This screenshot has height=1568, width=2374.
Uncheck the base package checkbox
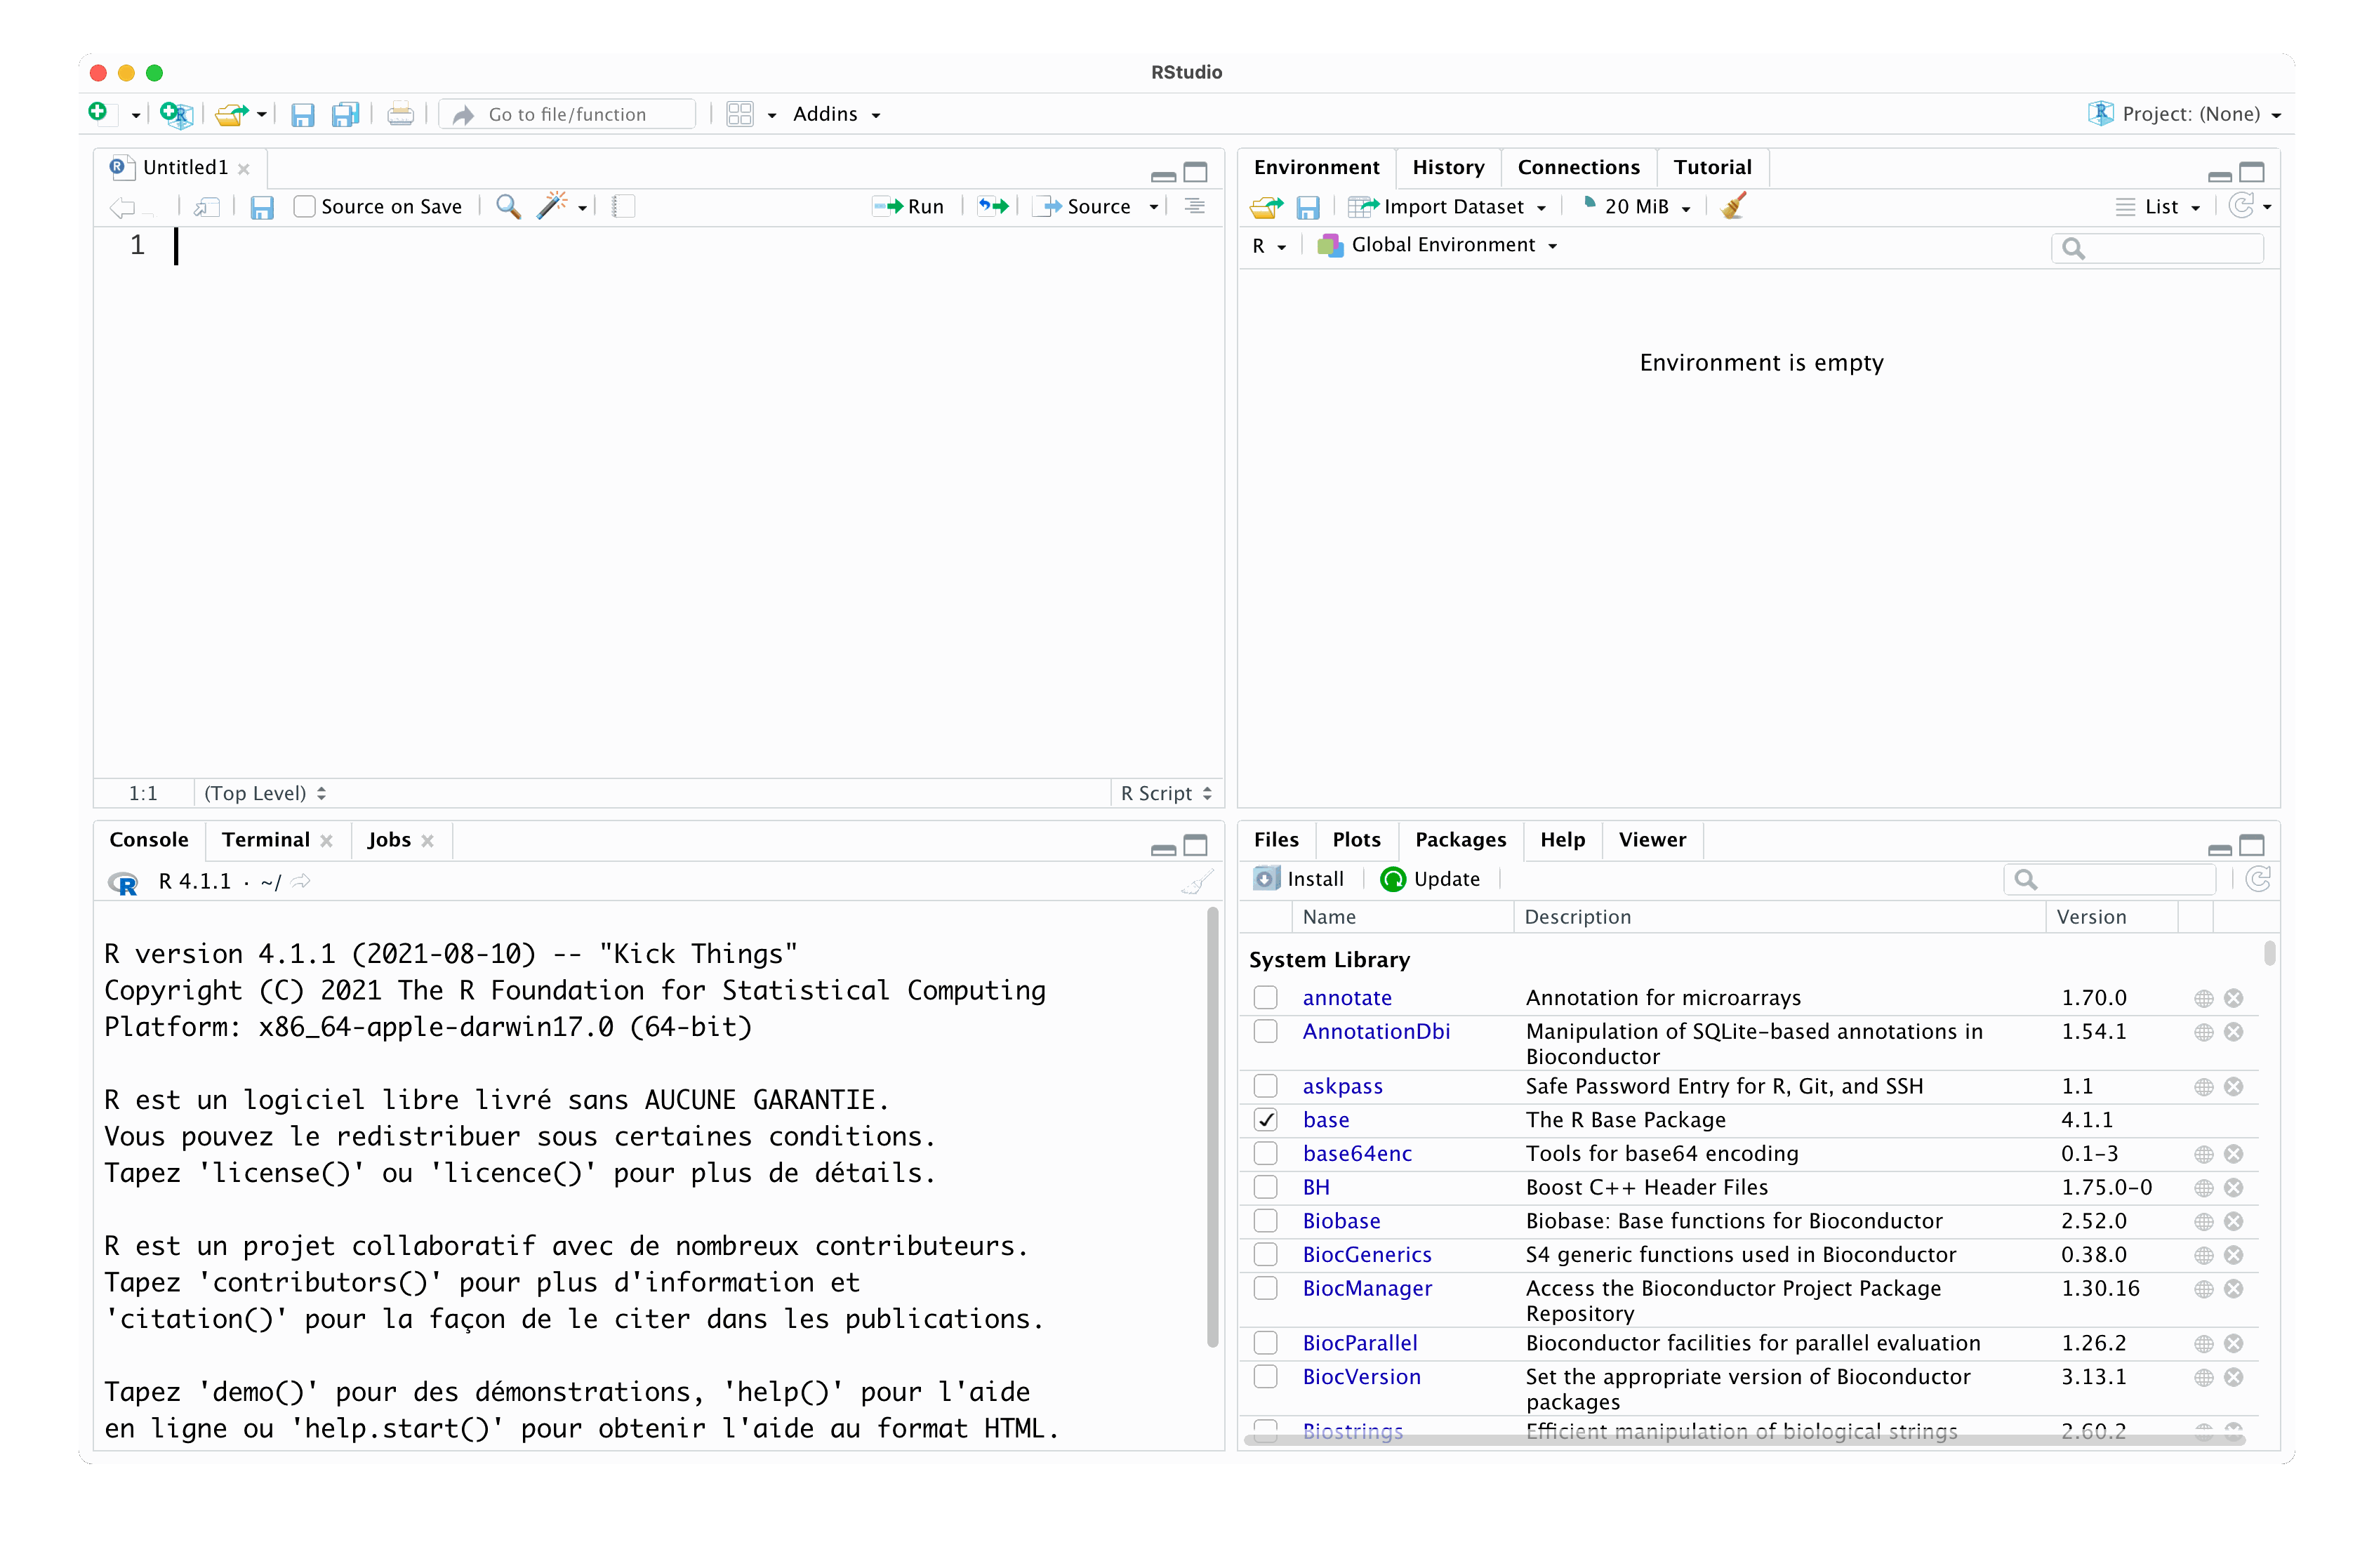click(1266, 1120)
